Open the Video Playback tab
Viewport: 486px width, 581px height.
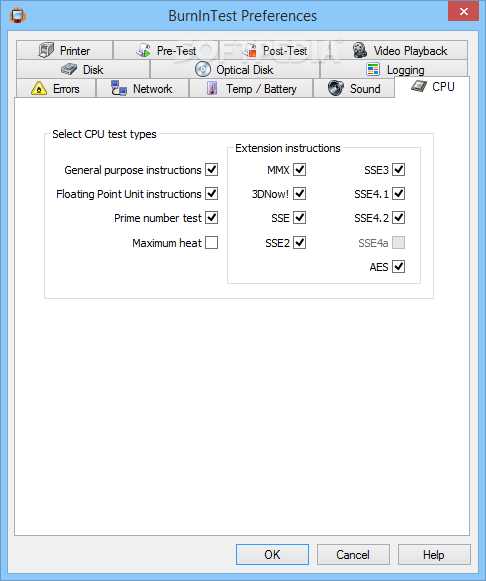coord(399,50)
